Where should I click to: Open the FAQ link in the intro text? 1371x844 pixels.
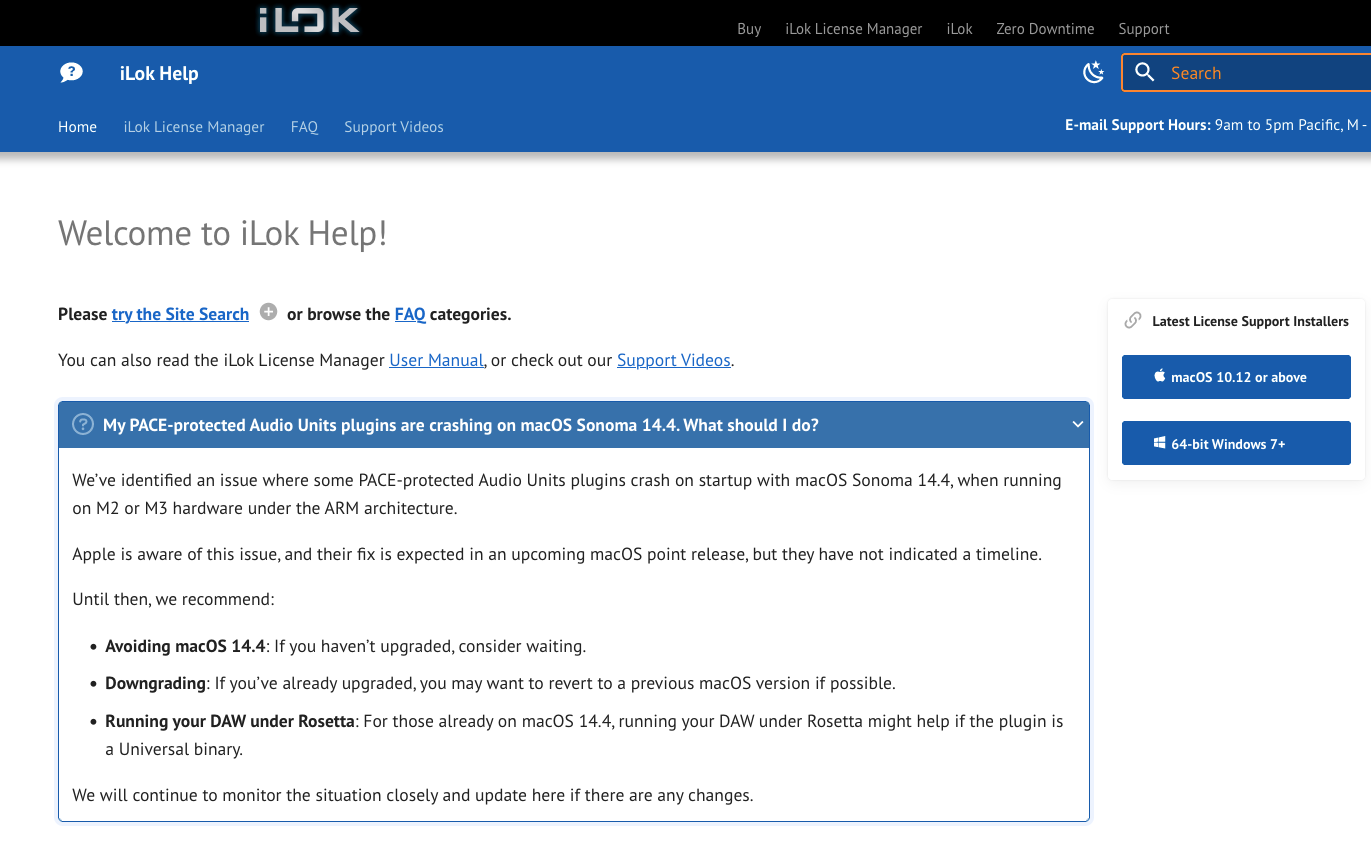tap(410, 314)
